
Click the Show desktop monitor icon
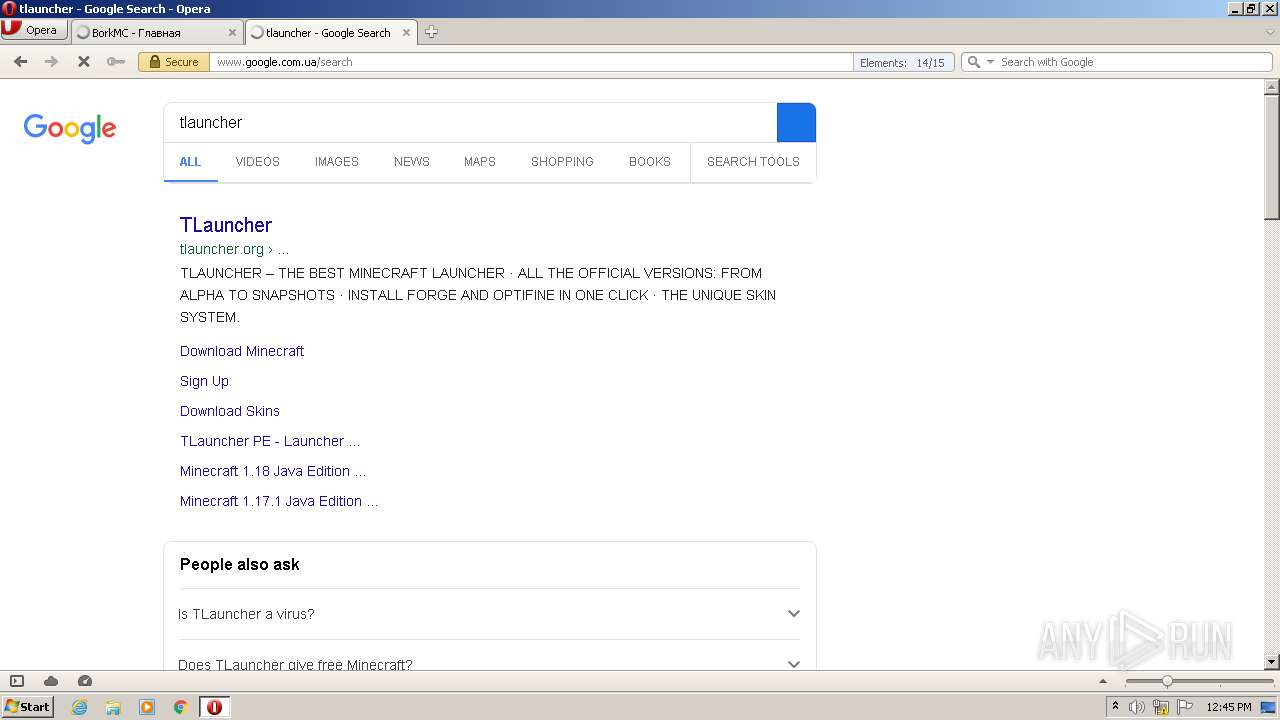pyautogui.click(x=1269, y=707)
